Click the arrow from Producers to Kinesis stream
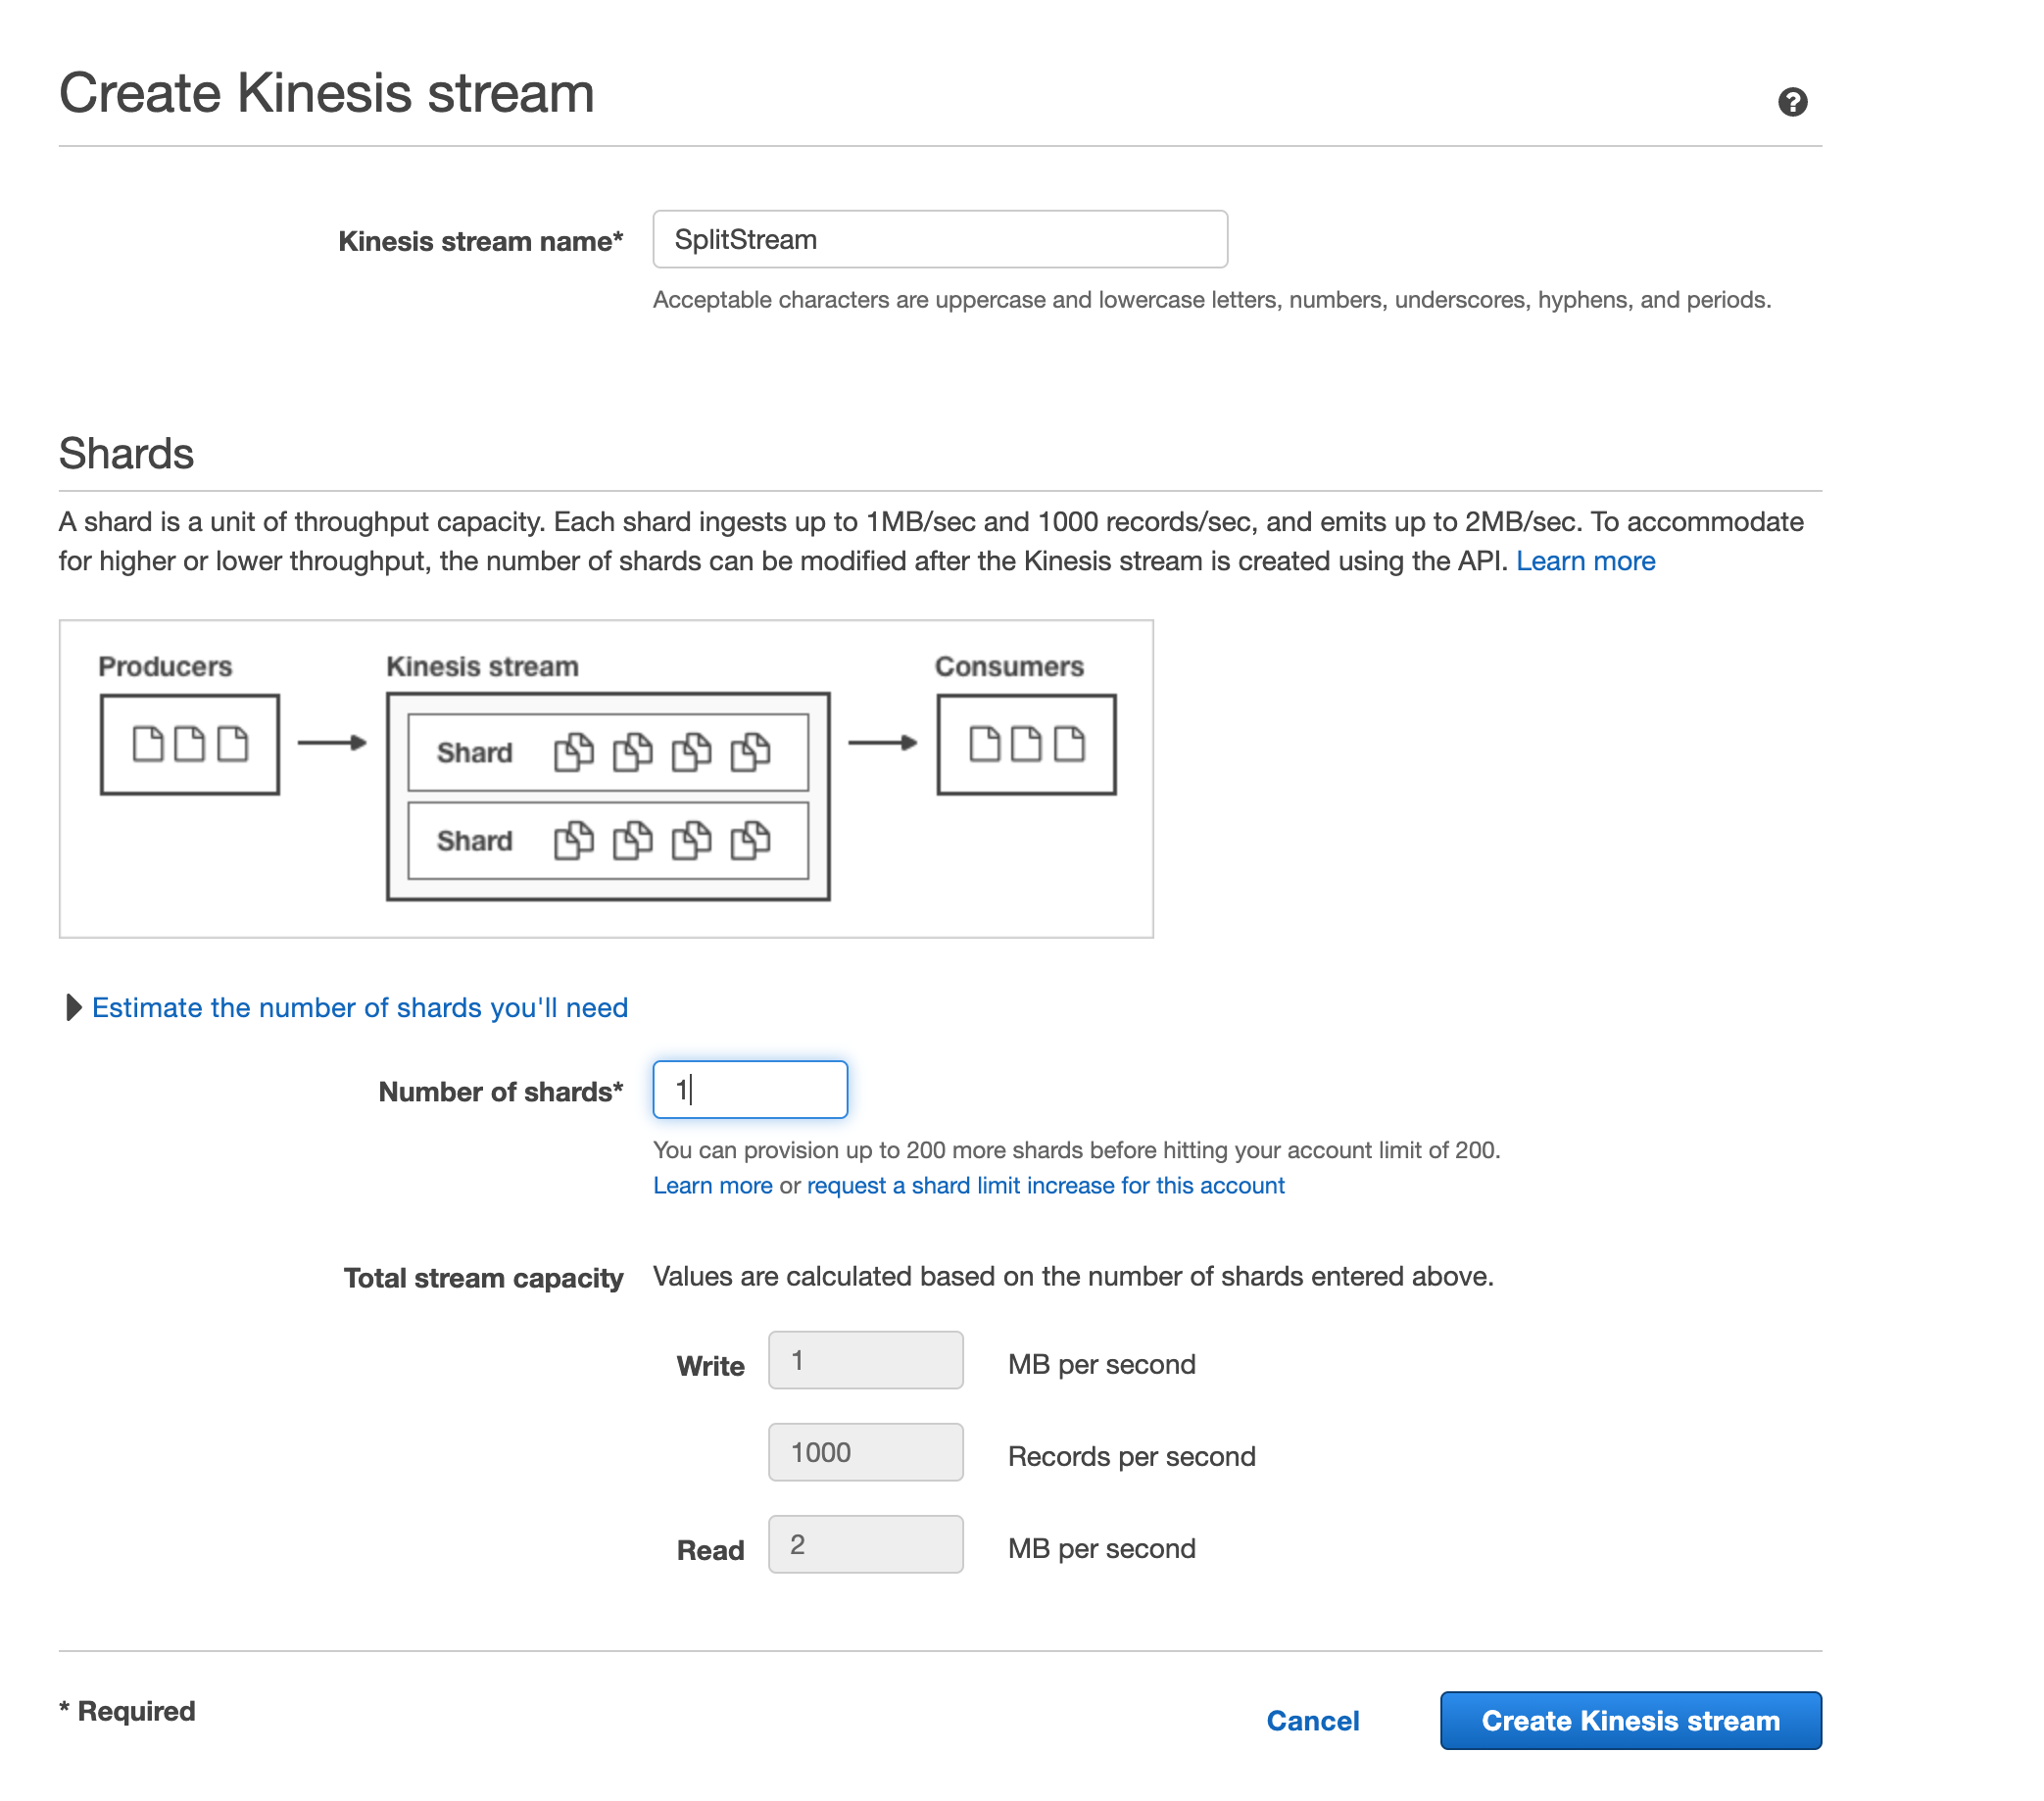 [x=332, y=742]
